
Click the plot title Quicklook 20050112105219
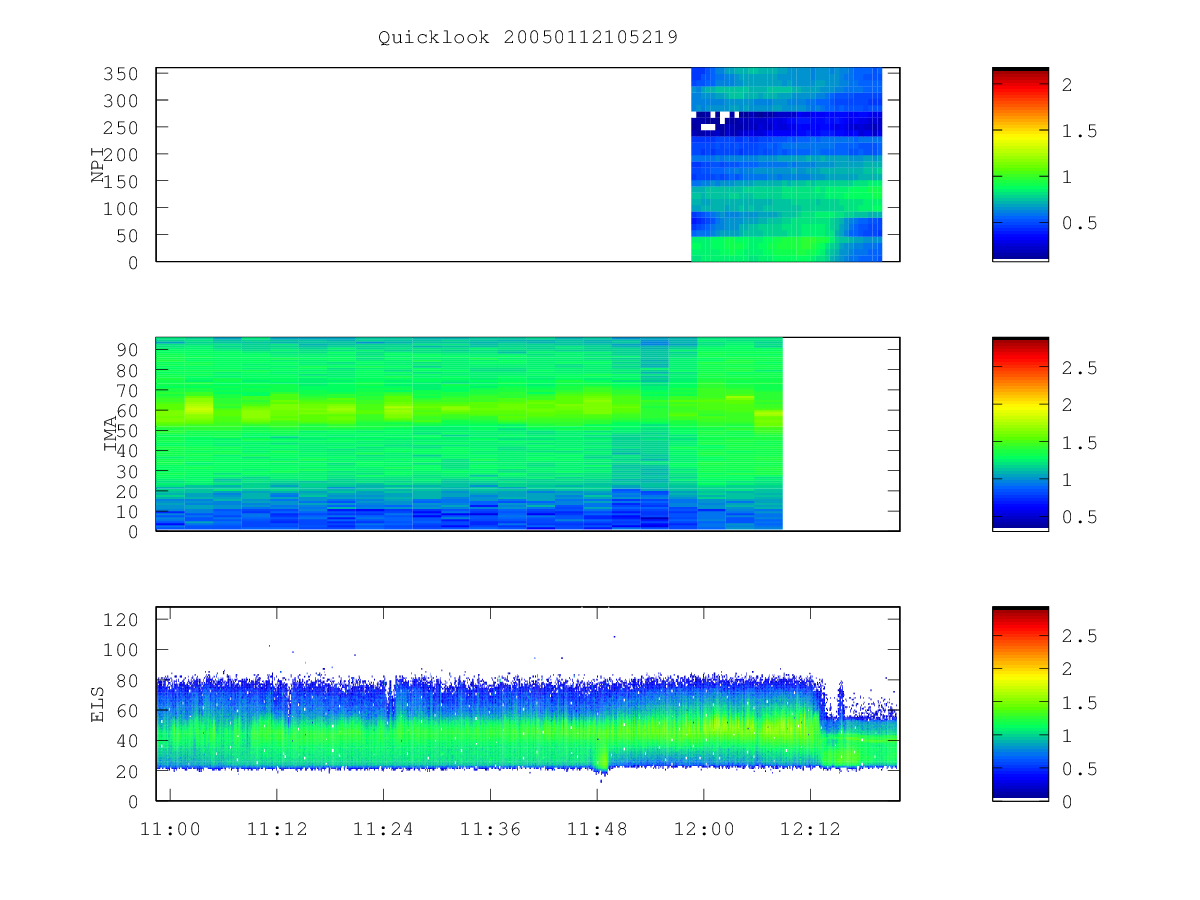tap(528, 38)
